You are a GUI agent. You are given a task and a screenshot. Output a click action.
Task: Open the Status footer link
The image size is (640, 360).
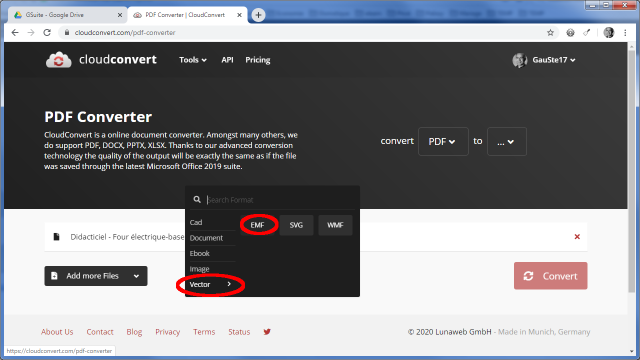pyautogui.click(x=239, y=332)
